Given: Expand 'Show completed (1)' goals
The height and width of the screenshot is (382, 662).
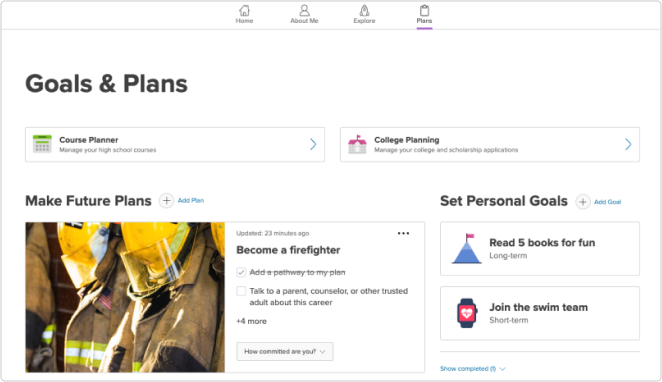Looking at the screenshot, I should pyautogui.click(x=472, y=368).
